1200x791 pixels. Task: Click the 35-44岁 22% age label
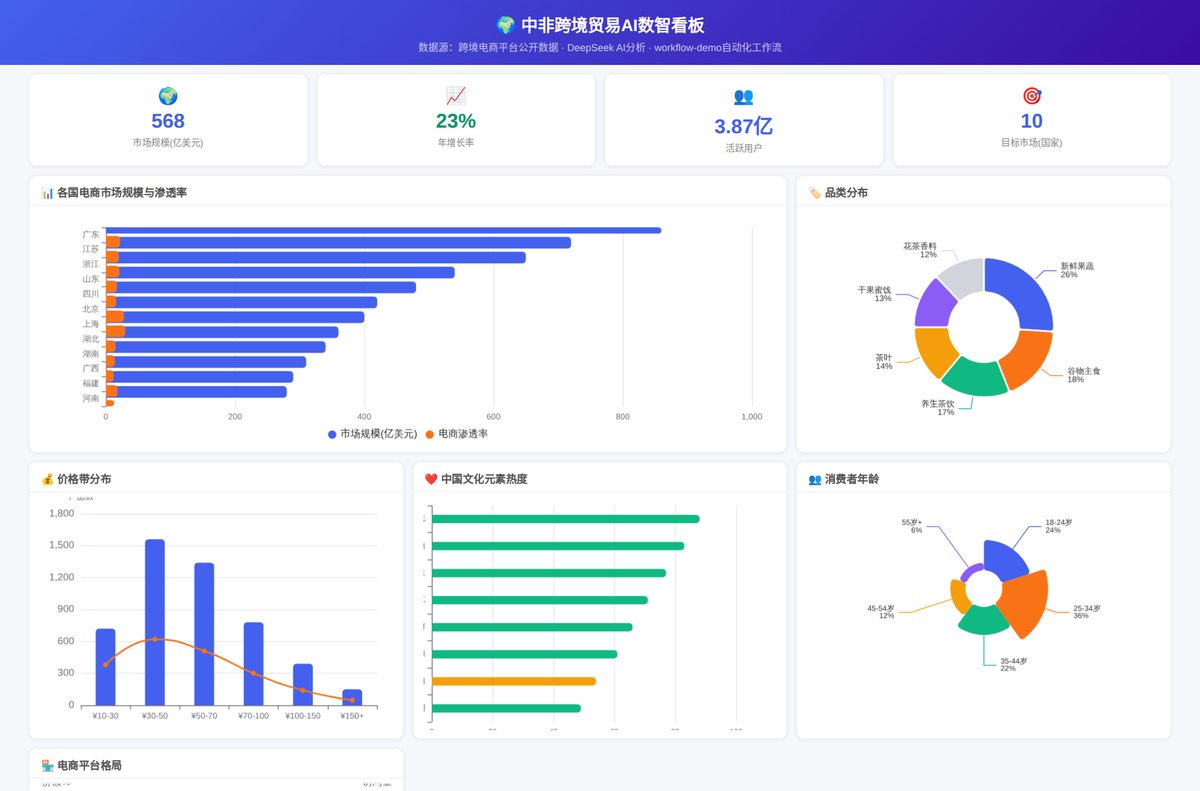click(x=1014, y=664)
